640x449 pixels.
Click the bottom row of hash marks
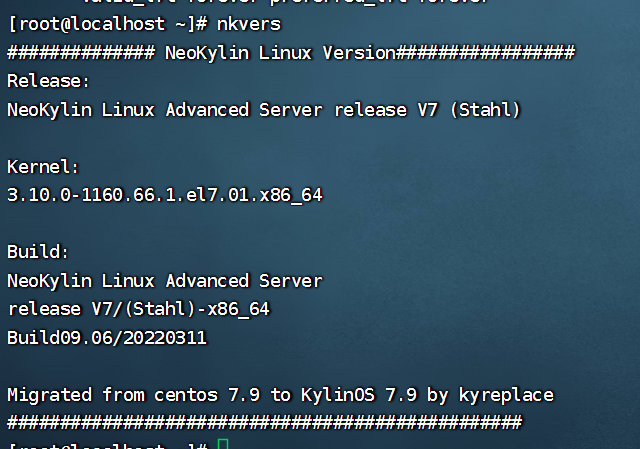264,423
